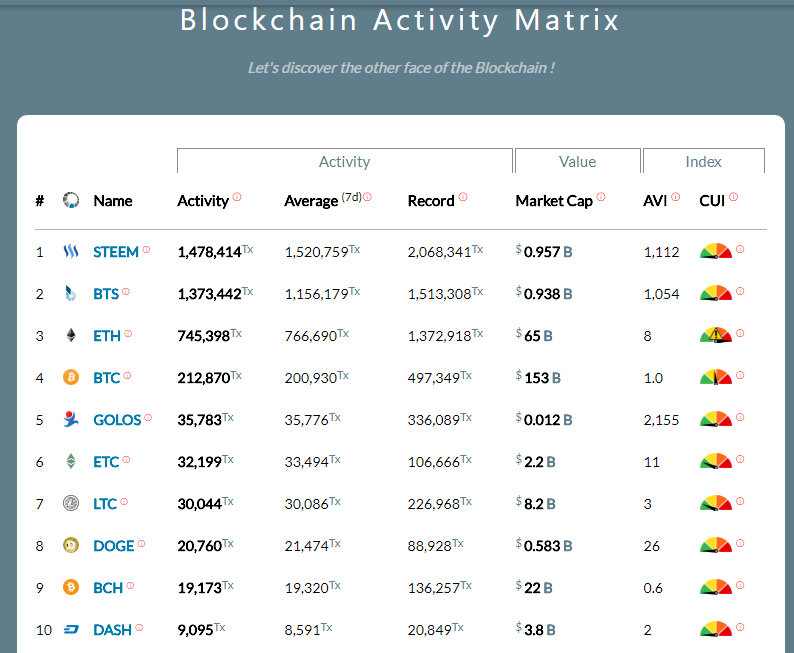The height and width of the screenshot is (653, 794).
Task: Open the info icon next to Record header
Action: click(463, 196)
